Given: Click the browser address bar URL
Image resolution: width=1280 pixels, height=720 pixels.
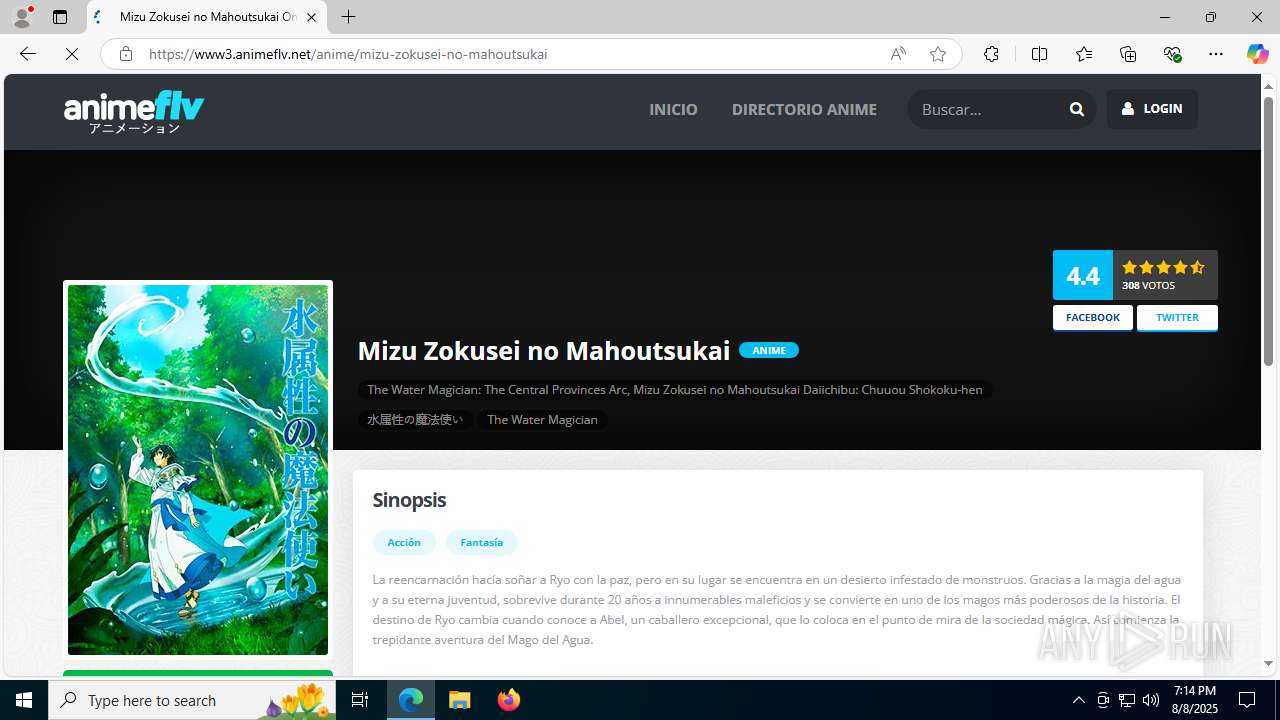Looking at the screenshot, I should (348, 54).
